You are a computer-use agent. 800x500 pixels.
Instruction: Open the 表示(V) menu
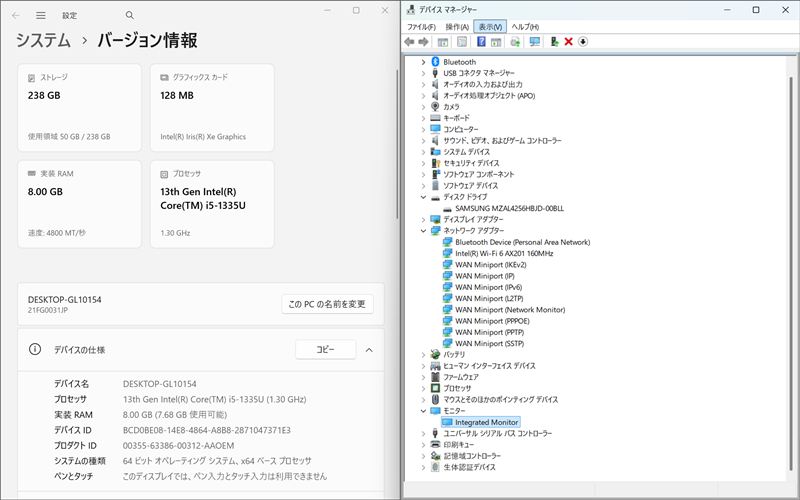490,26
